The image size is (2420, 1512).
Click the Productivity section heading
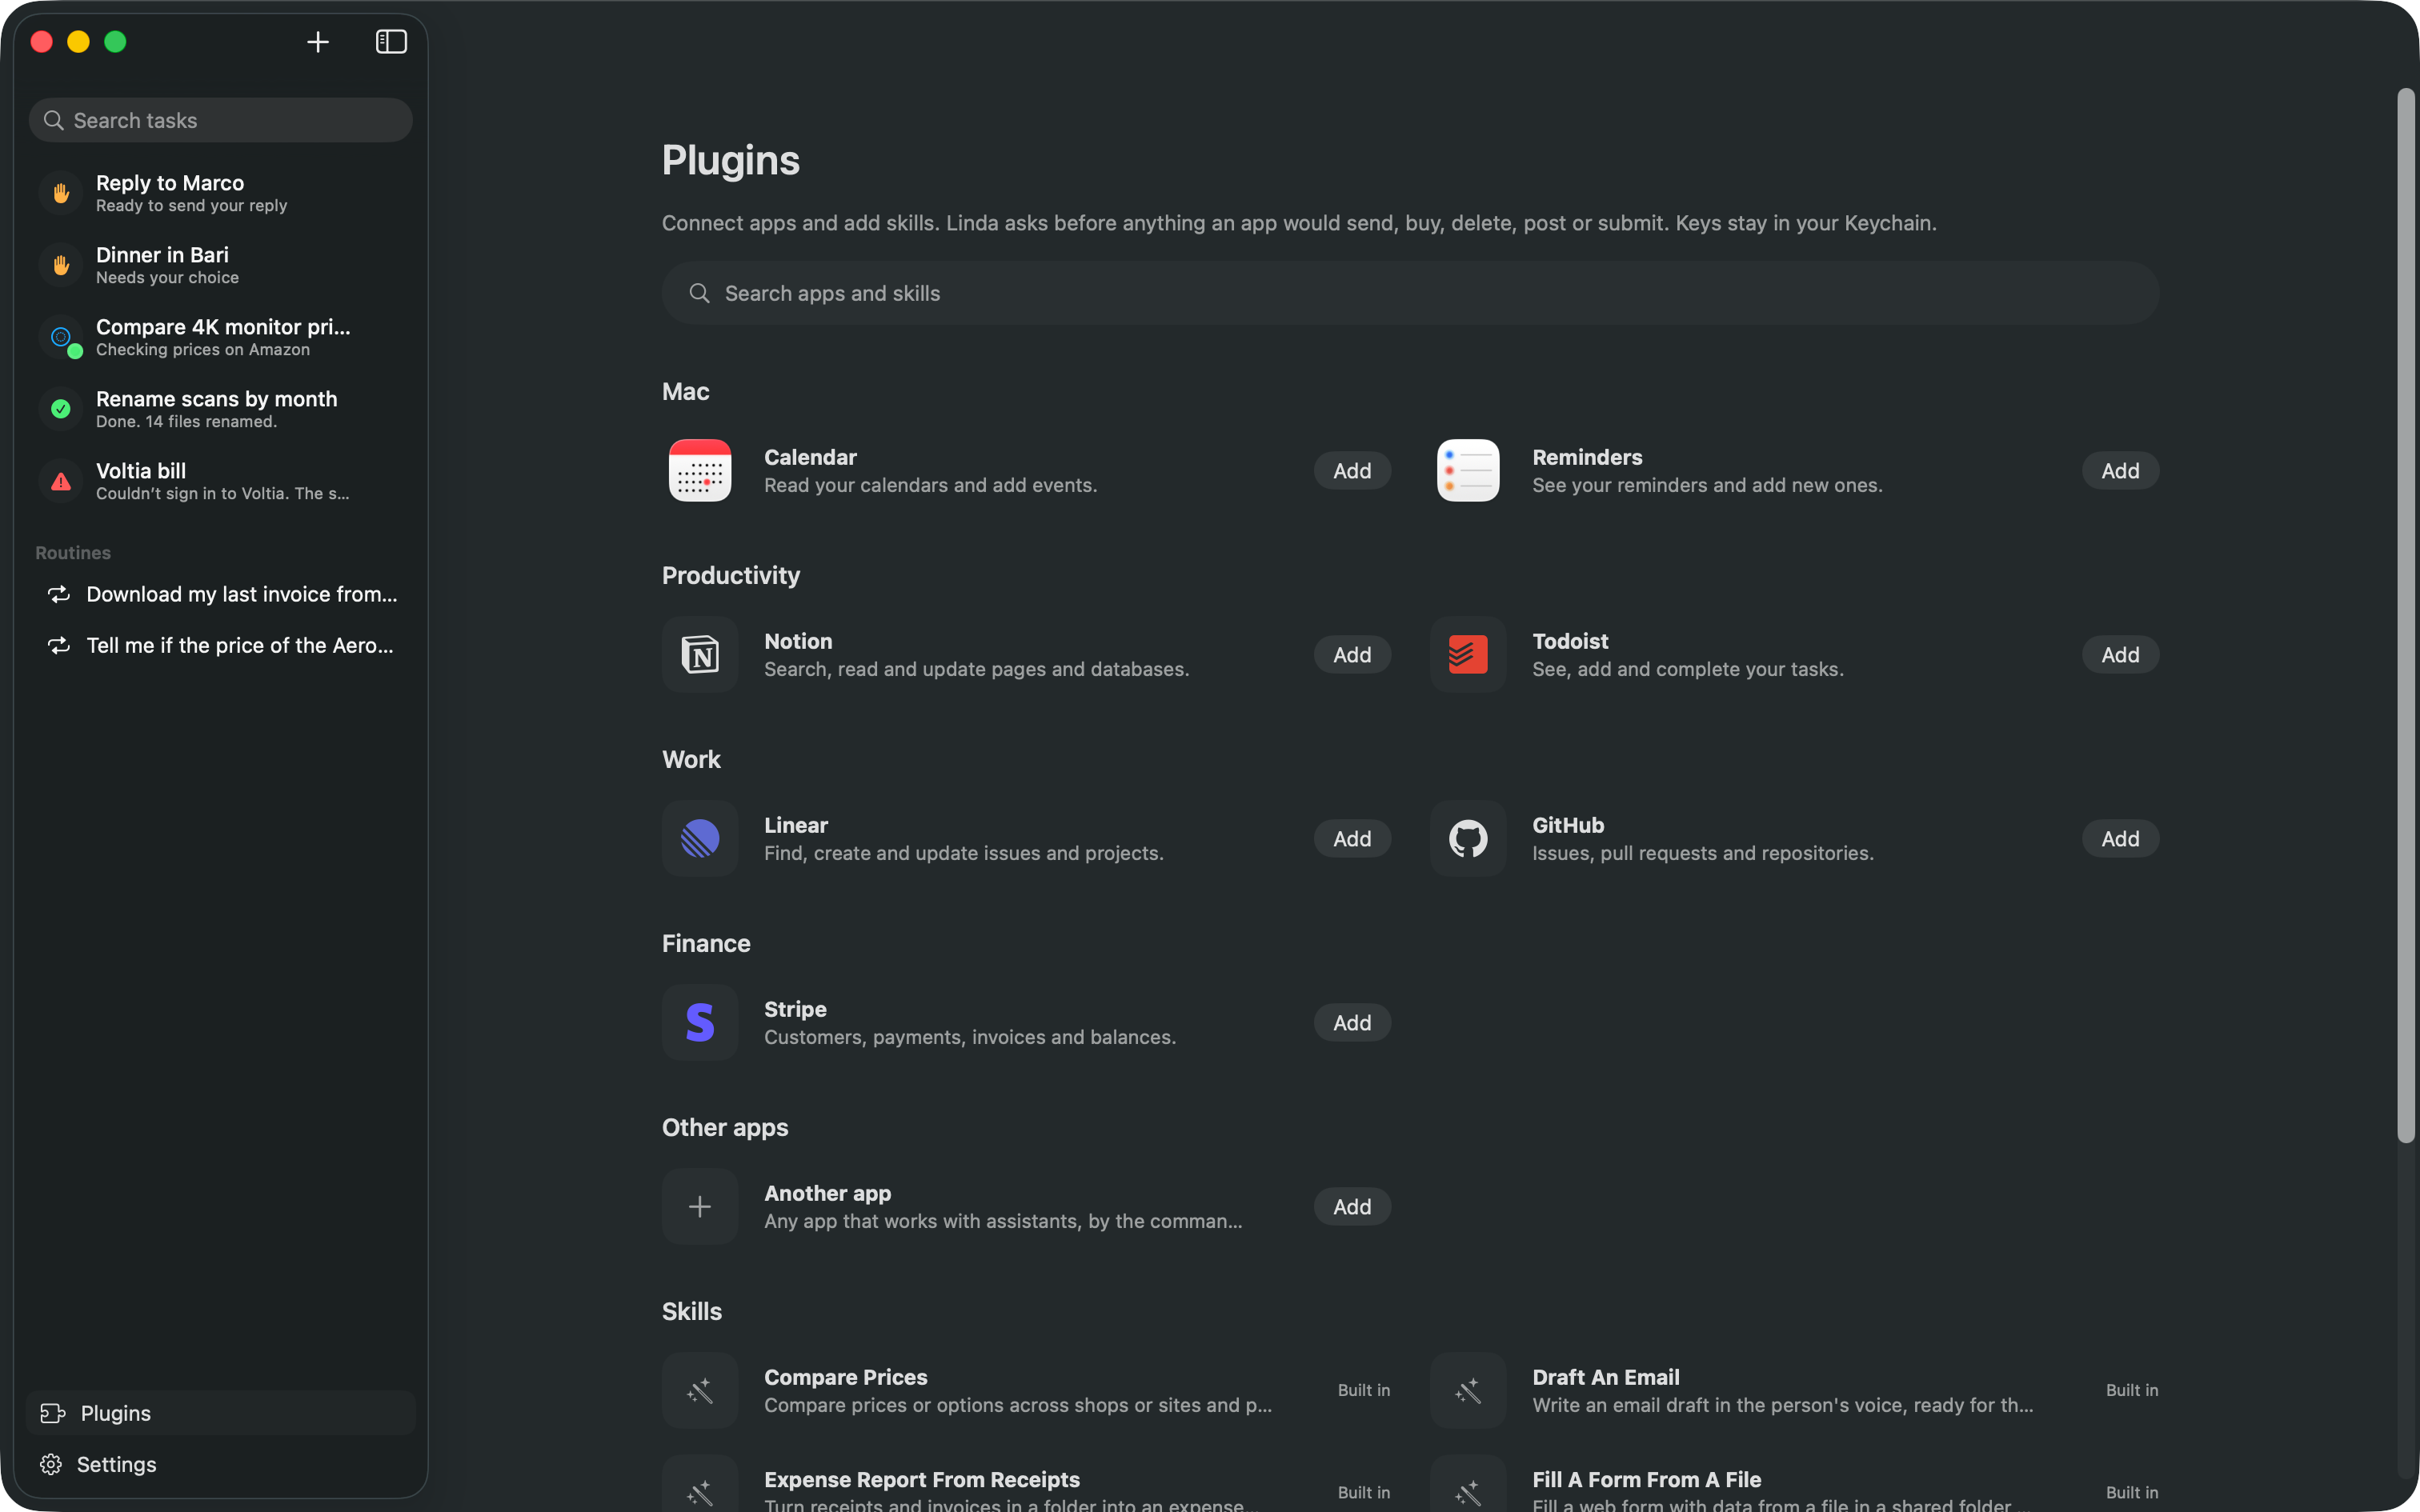[731, 575]
